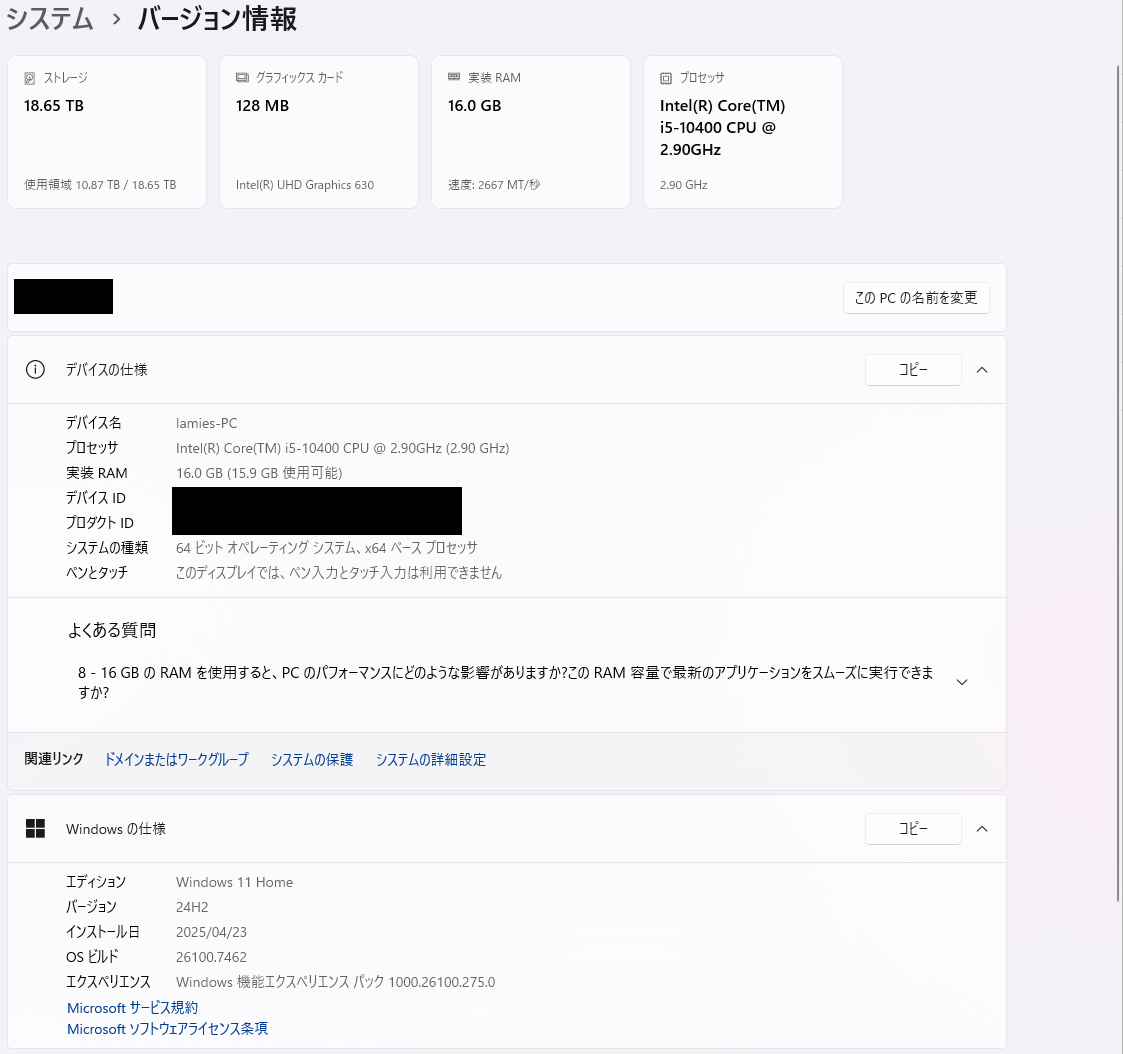The image size is (1123, 1054).
Task: Click the info icon beside デバイスの仕様
Action: (35, 370)
